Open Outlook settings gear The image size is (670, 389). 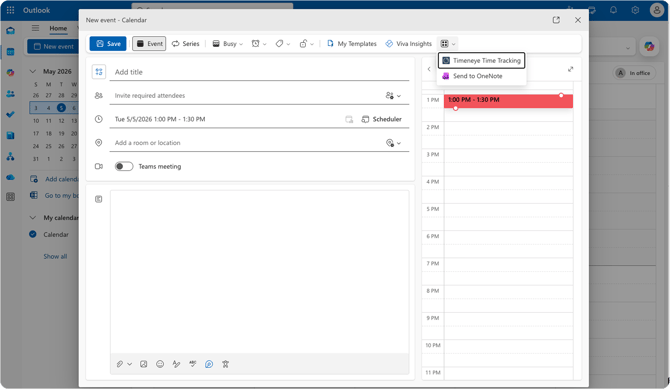[x=635, y=10]
